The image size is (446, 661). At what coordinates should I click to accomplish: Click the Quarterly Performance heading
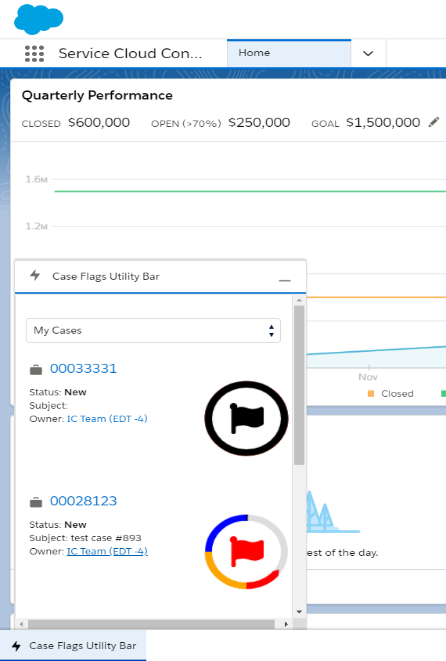[x=97, y=95]
